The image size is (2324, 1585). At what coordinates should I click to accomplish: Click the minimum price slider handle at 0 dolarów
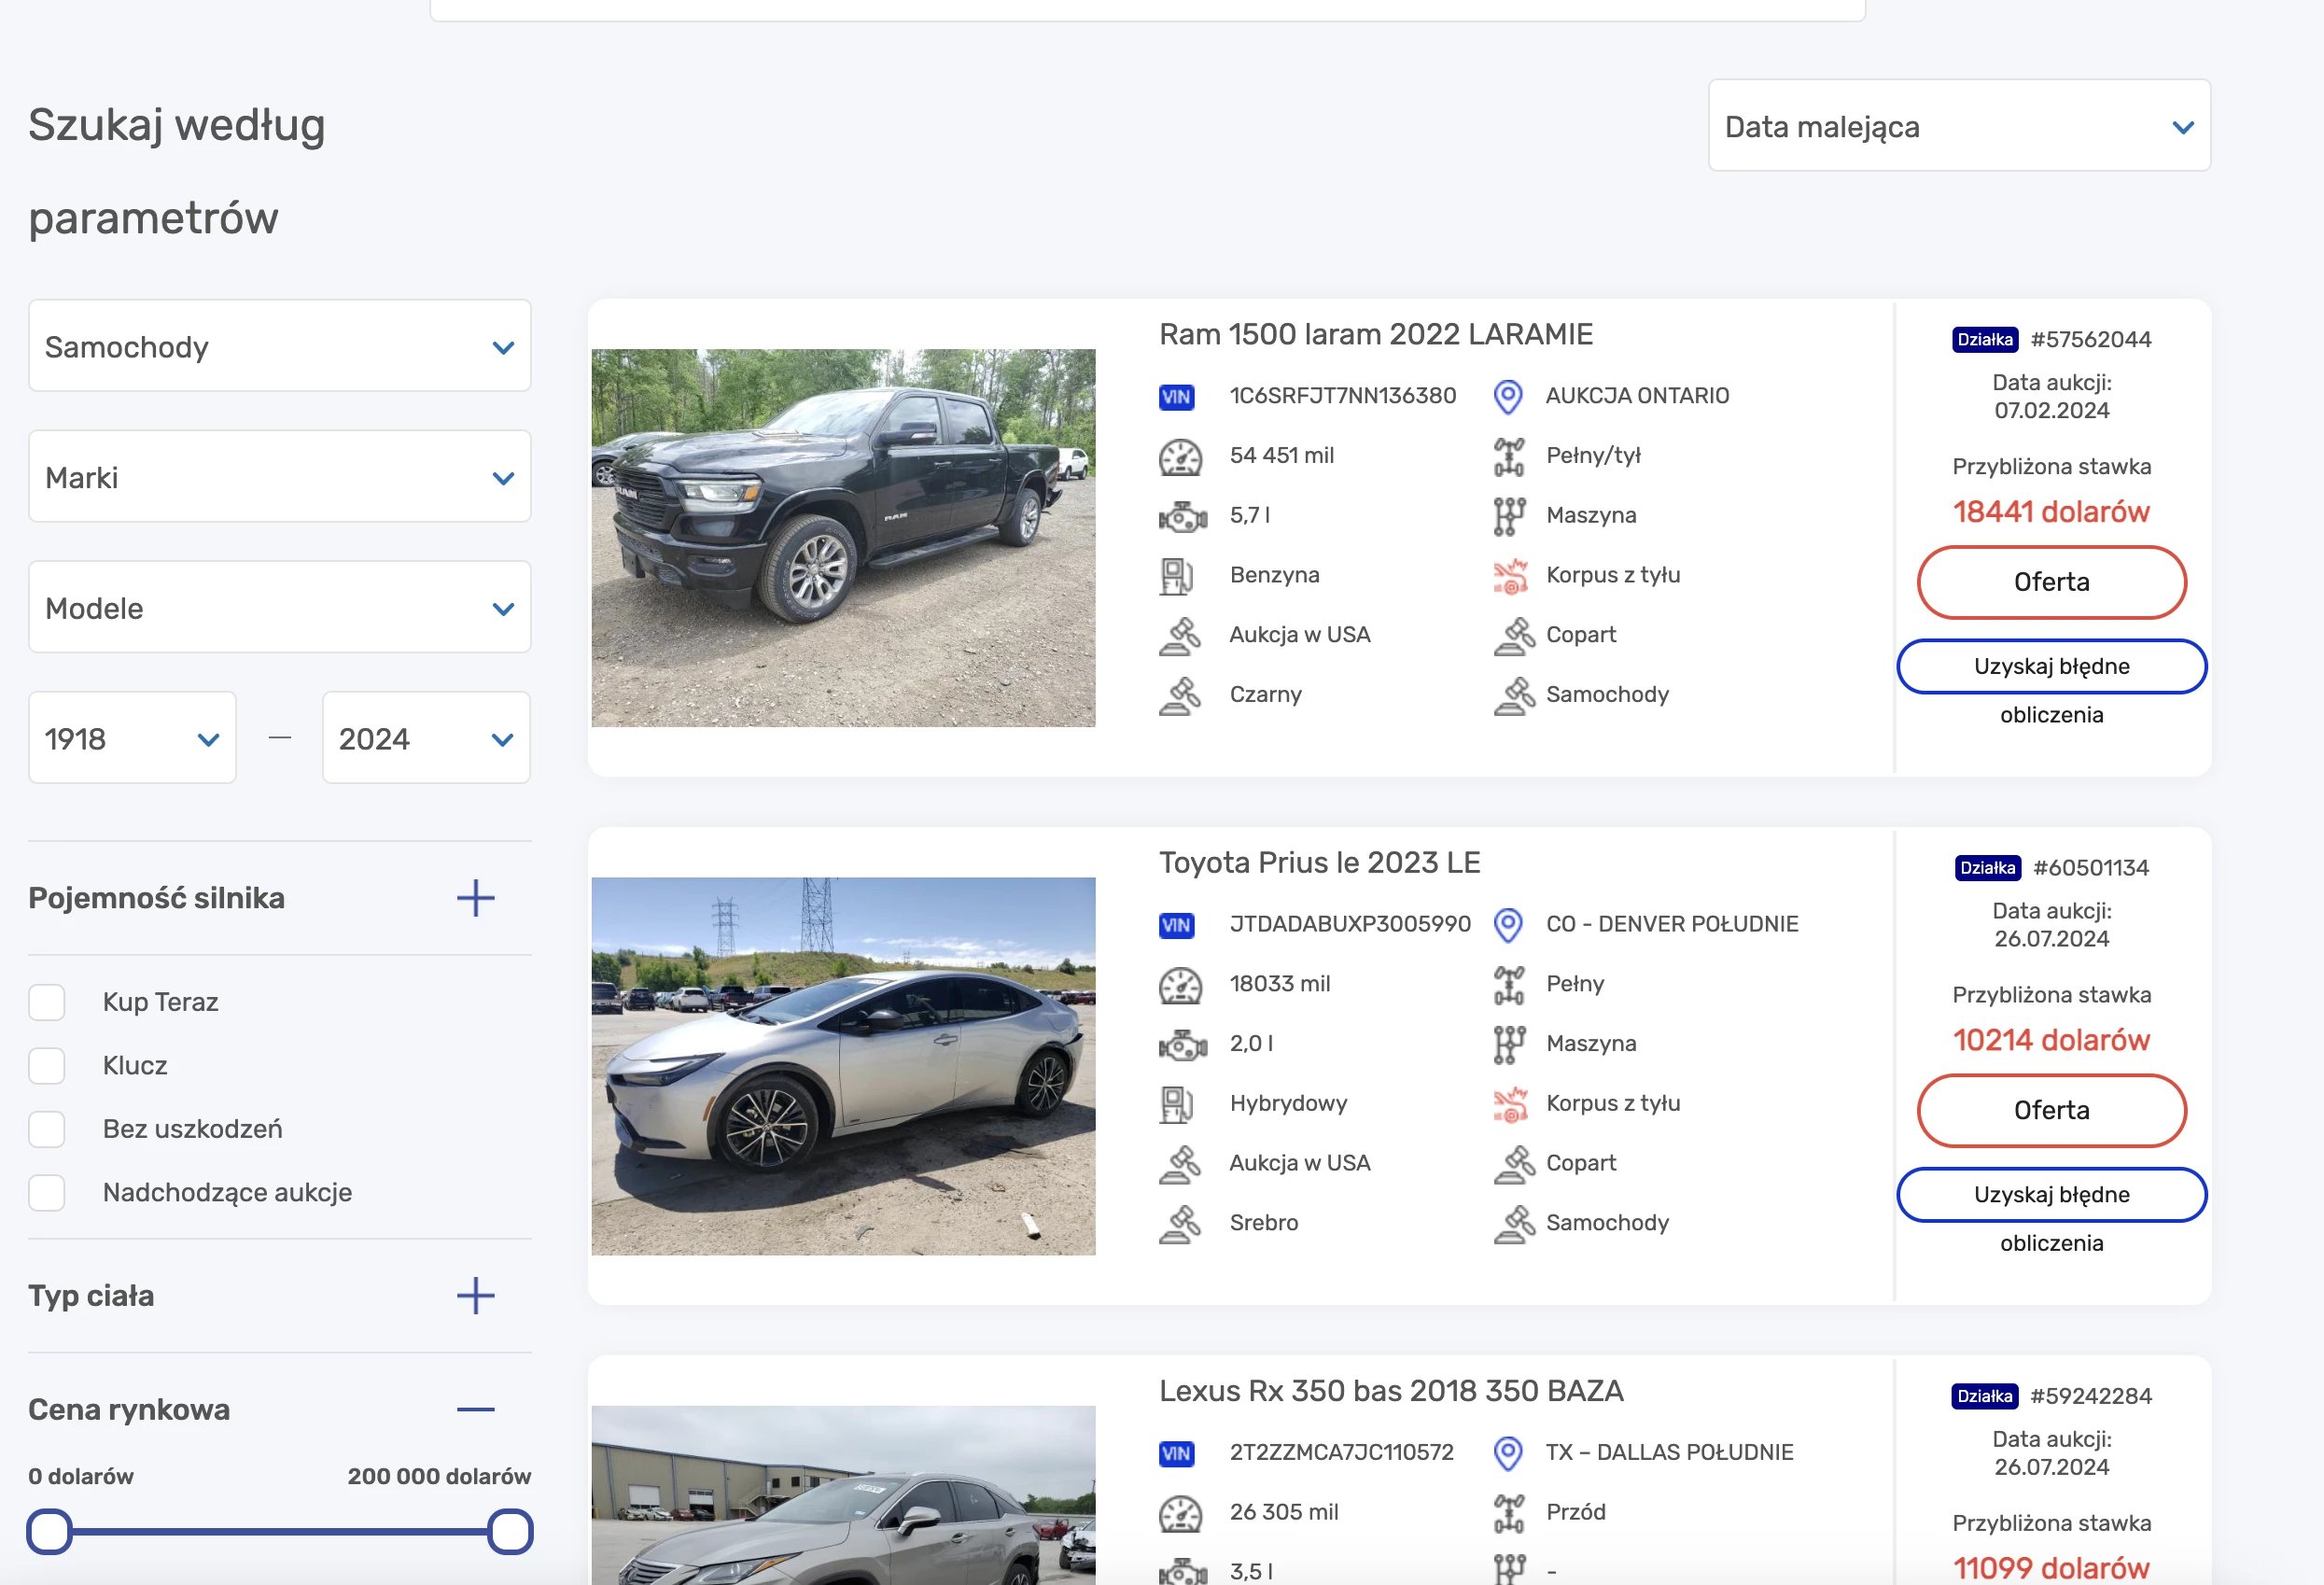tap(49, 1532)
